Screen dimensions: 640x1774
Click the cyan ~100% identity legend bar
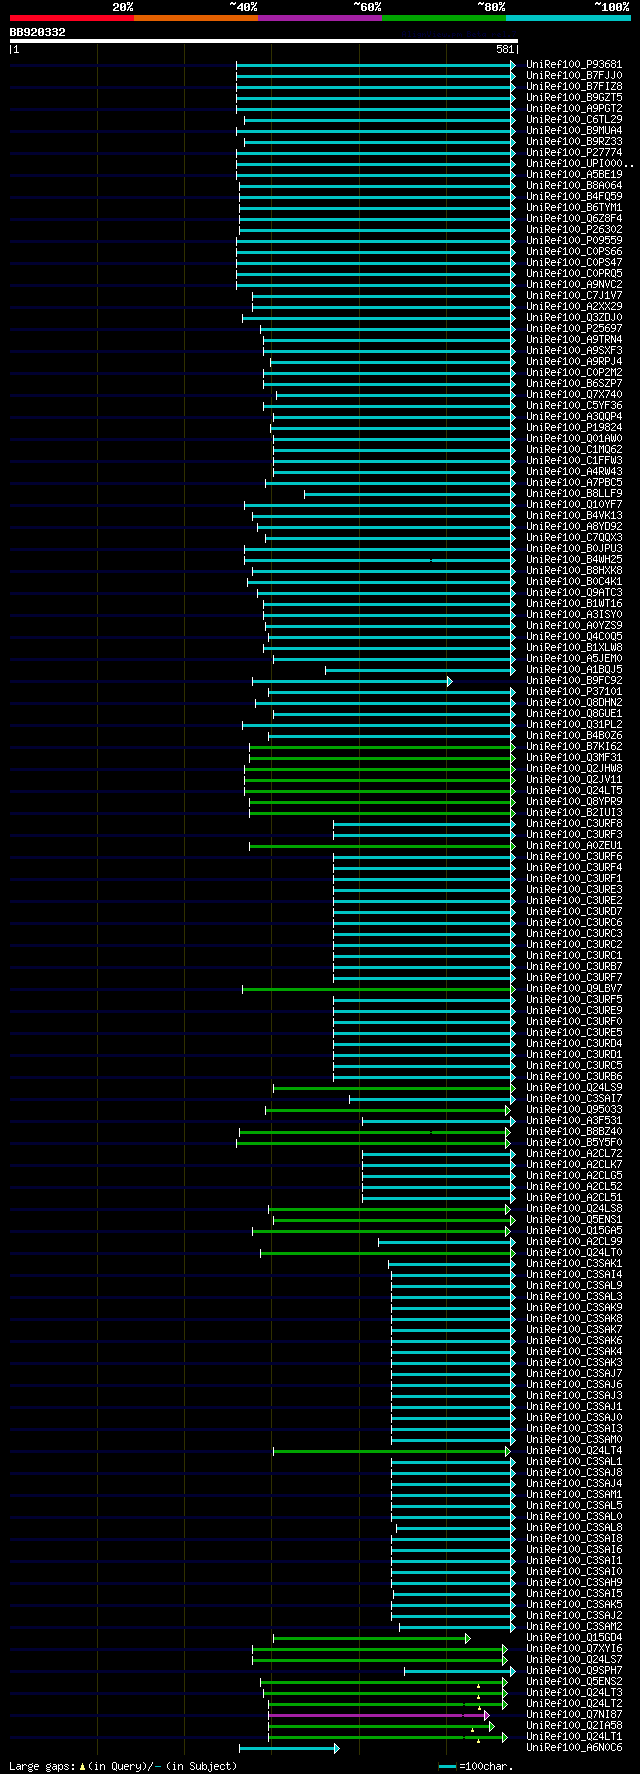(x=568, y=18)
